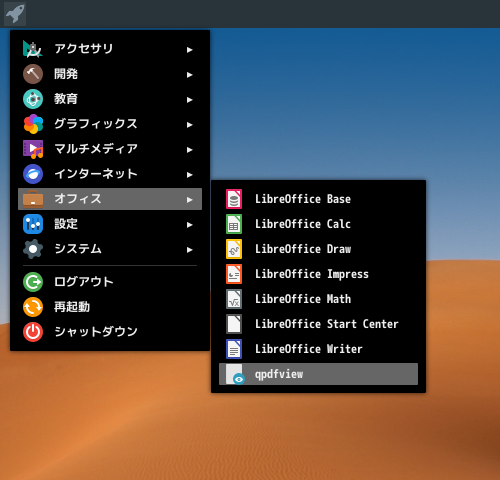Viewport: 500px width, 480px height.
Task: Open the 教育 menu entry
Action: coord(110,99)
